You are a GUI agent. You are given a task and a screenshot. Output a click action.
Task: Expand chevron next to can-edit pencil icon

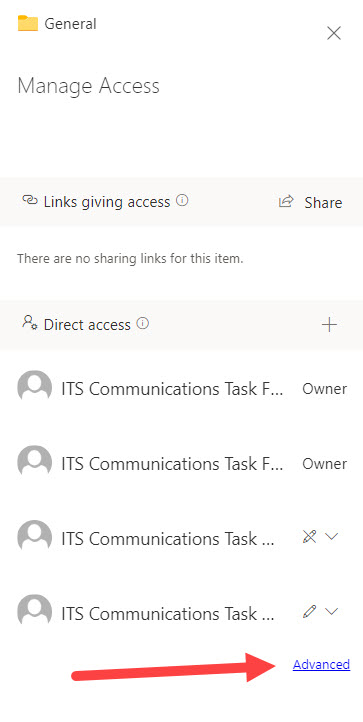pyautogui.click(x=332, y=611)
